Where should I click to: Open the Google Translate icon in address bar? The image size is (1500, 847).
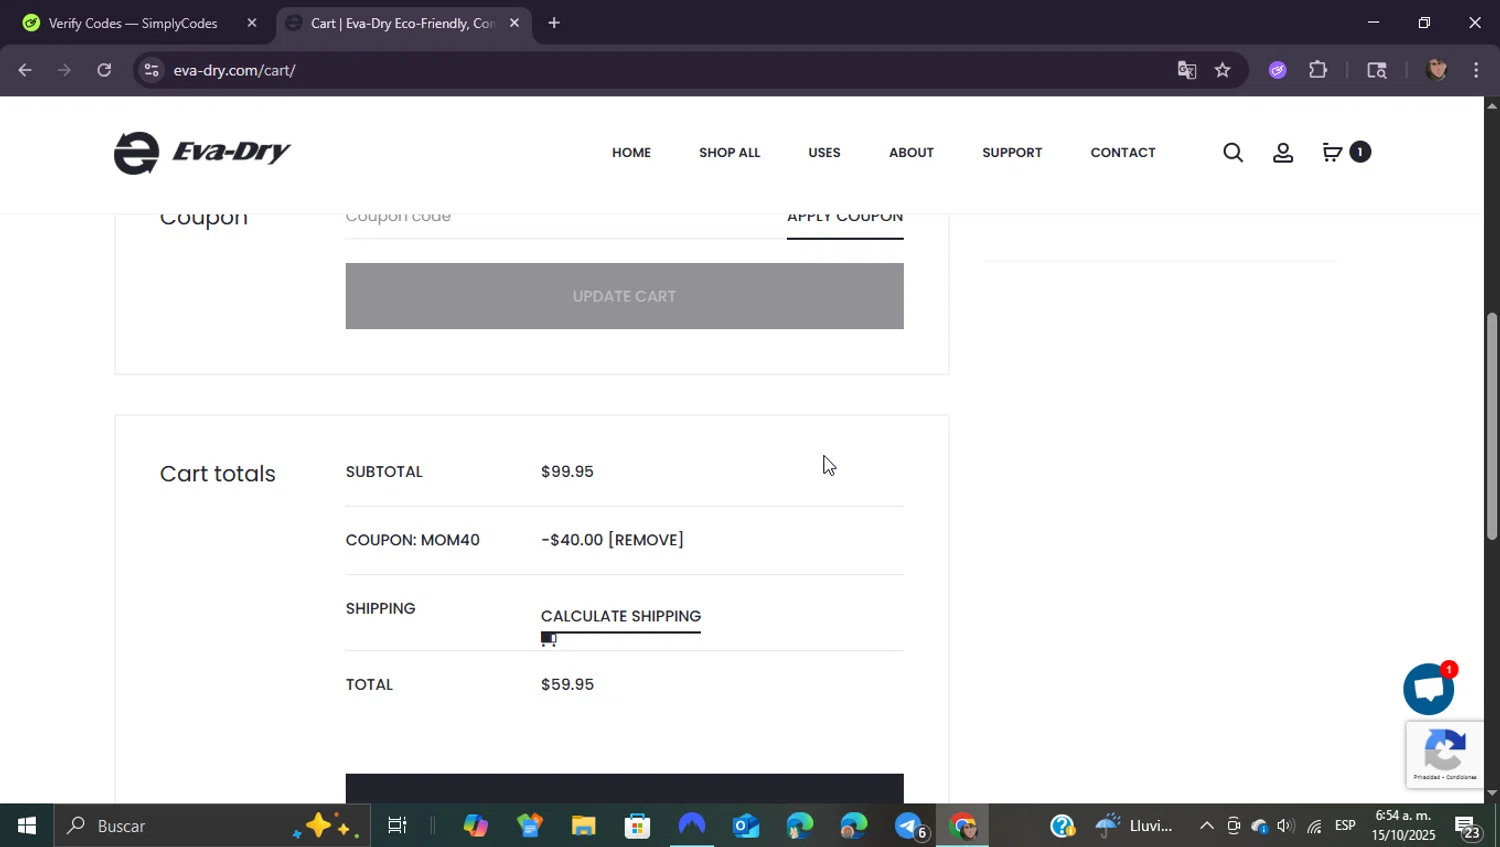pos(1187,70)
